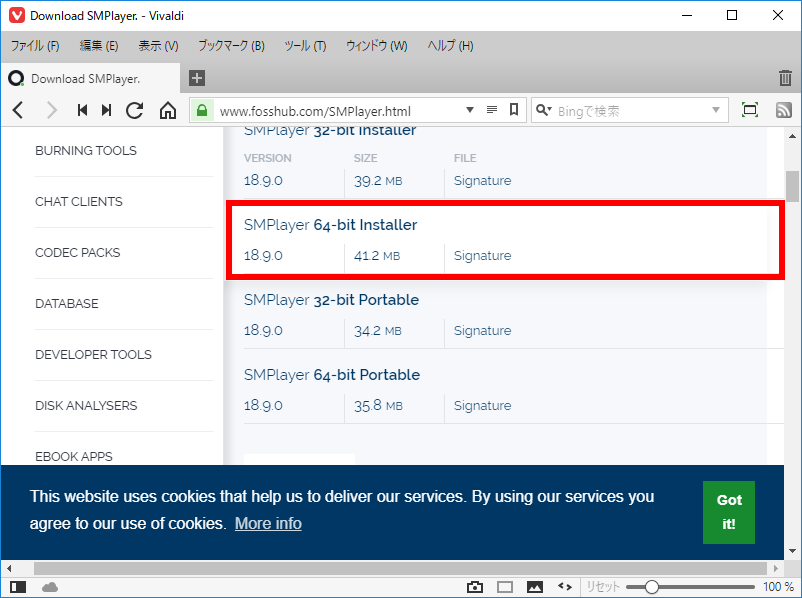Toggle the page capture frame icon in toolbar
802x598 pixels.
[x=750, y=110]
